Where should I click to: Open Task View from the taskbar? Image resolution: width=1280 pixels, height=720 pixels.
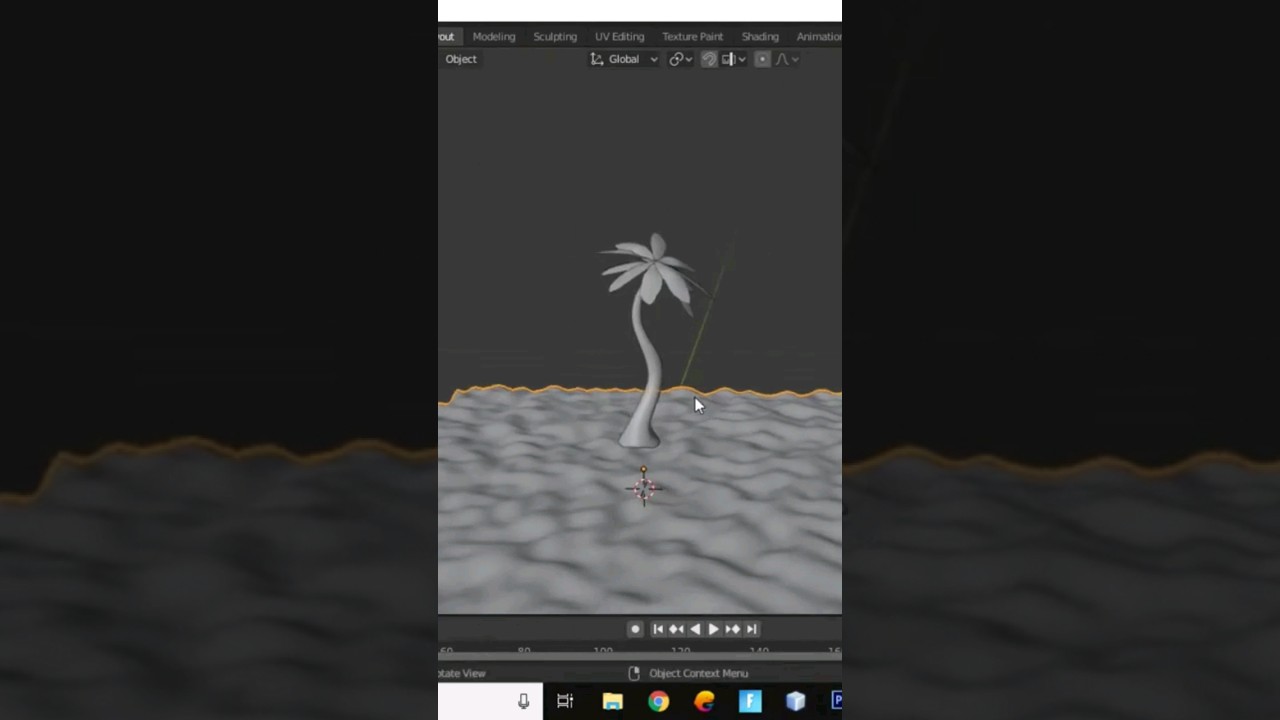click(x=565, y=702)
